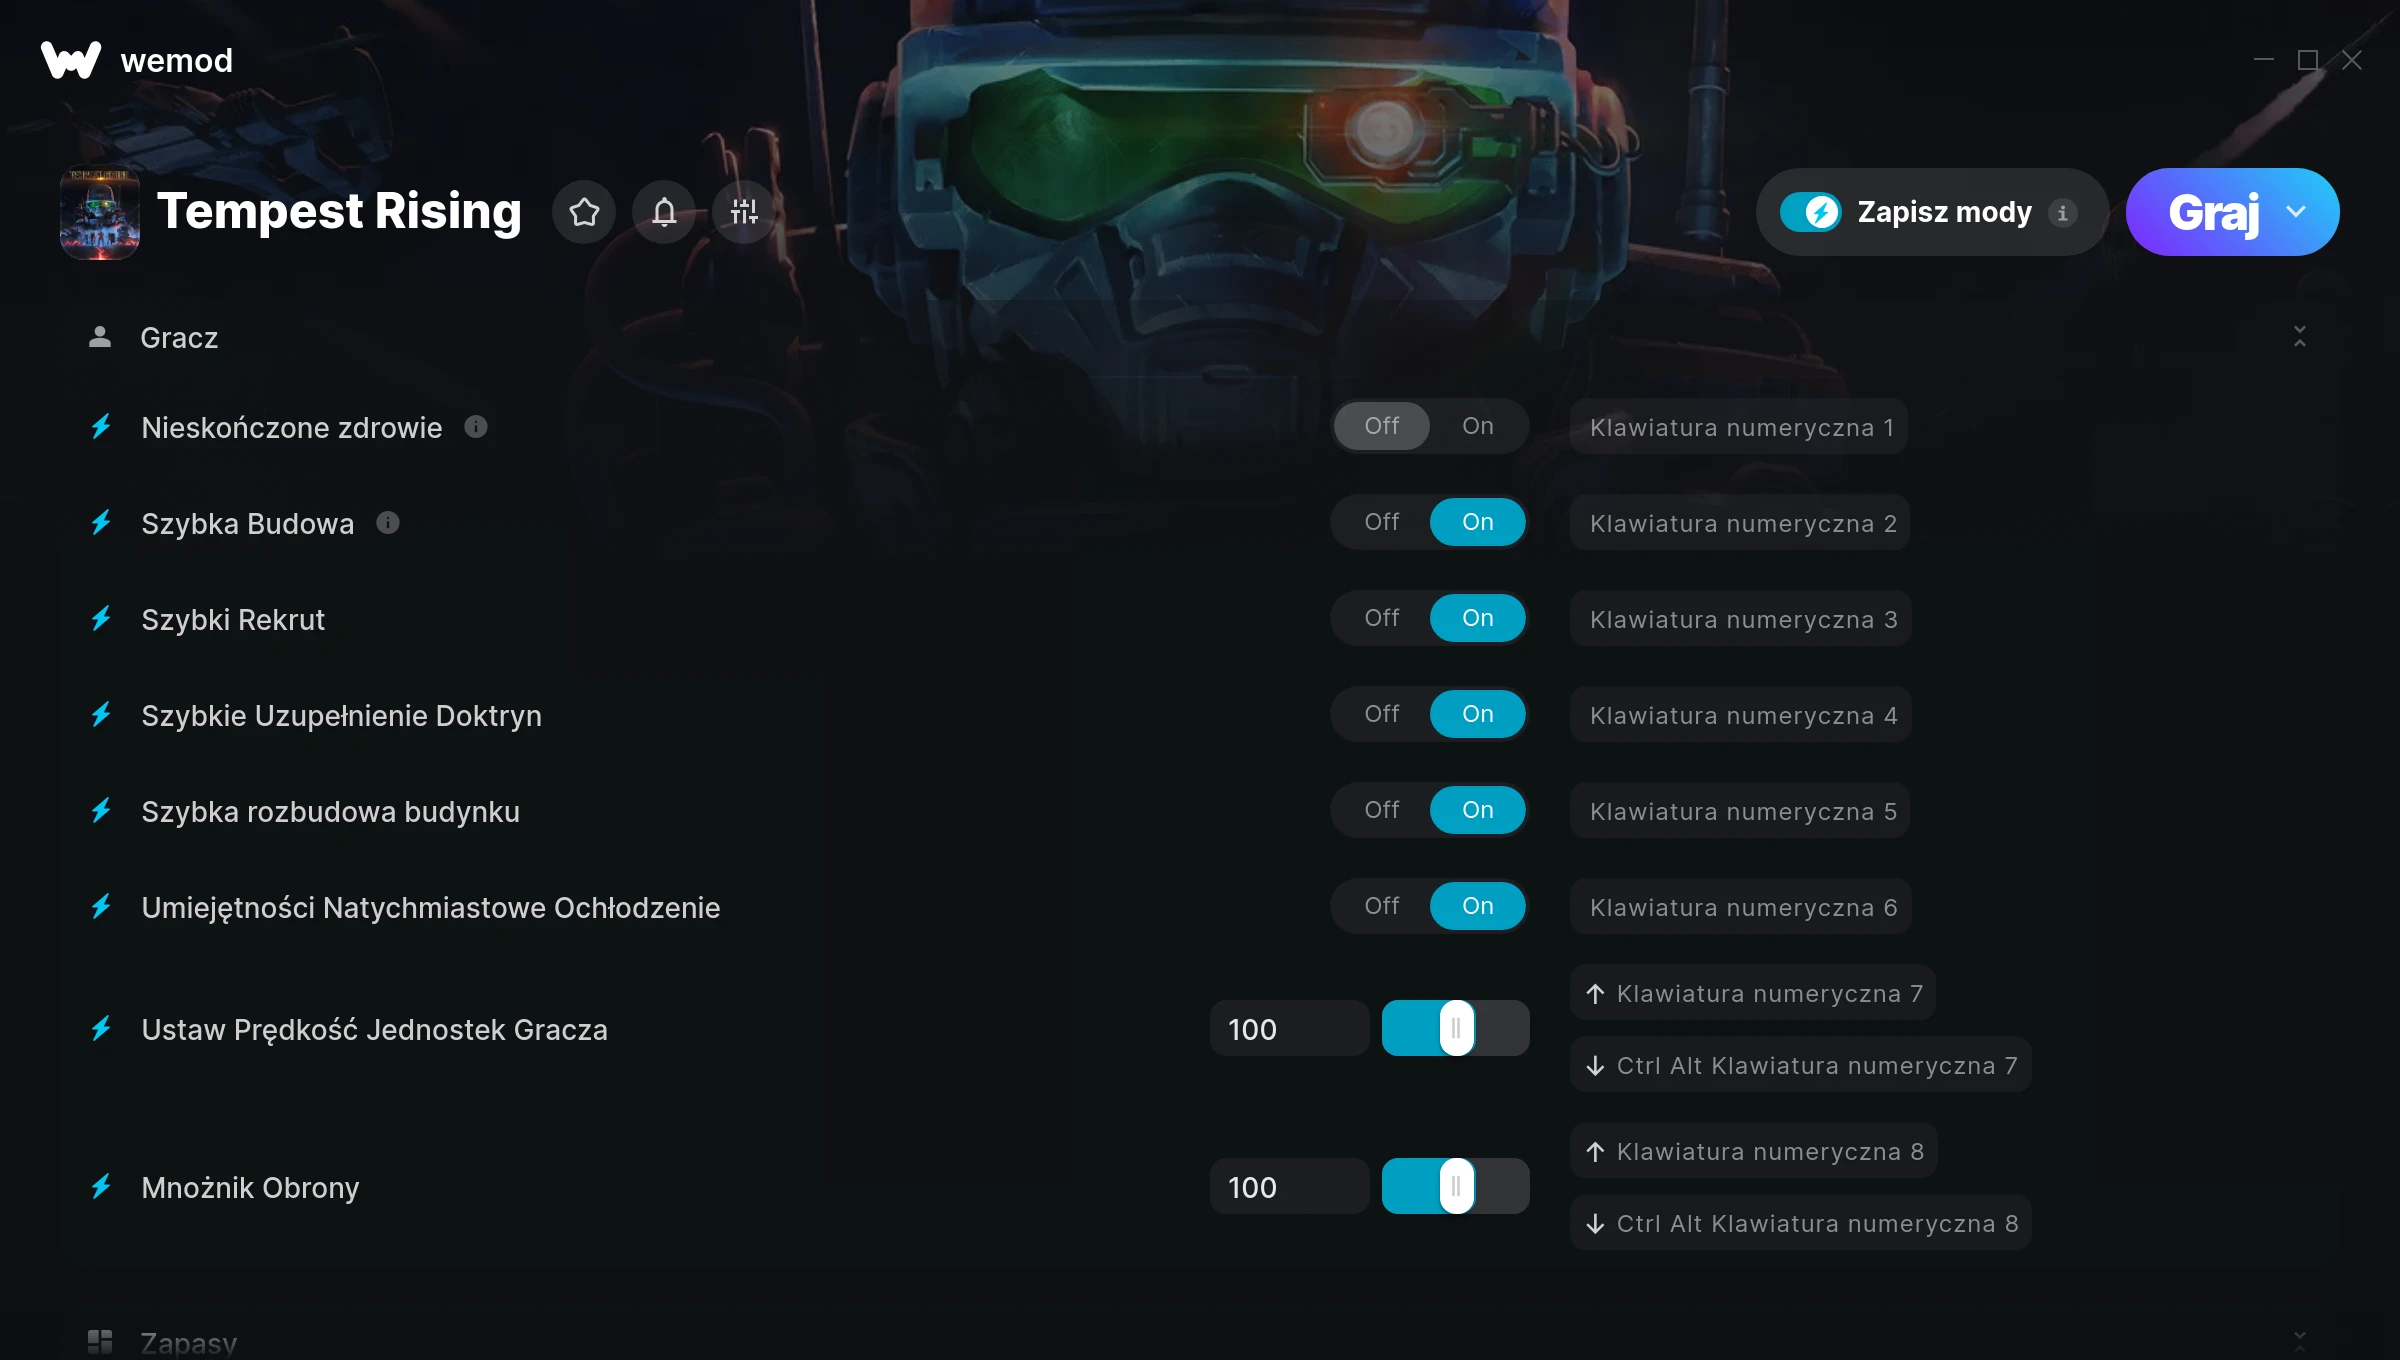
Task: Change hotkey Klawiatura numeryczna 4
Action: point(1741,715)
